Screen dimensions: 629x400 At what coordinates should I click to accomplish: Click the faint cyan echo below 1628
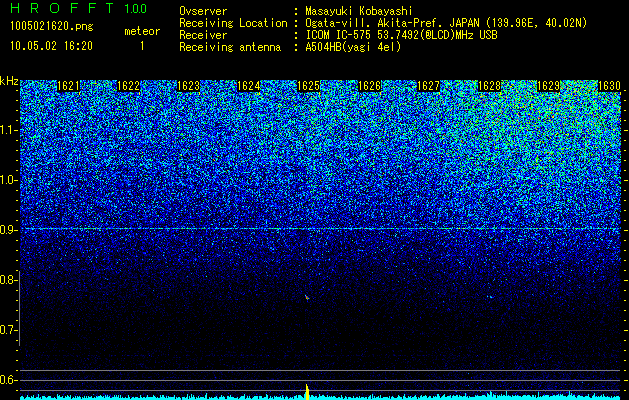(490, 297)
